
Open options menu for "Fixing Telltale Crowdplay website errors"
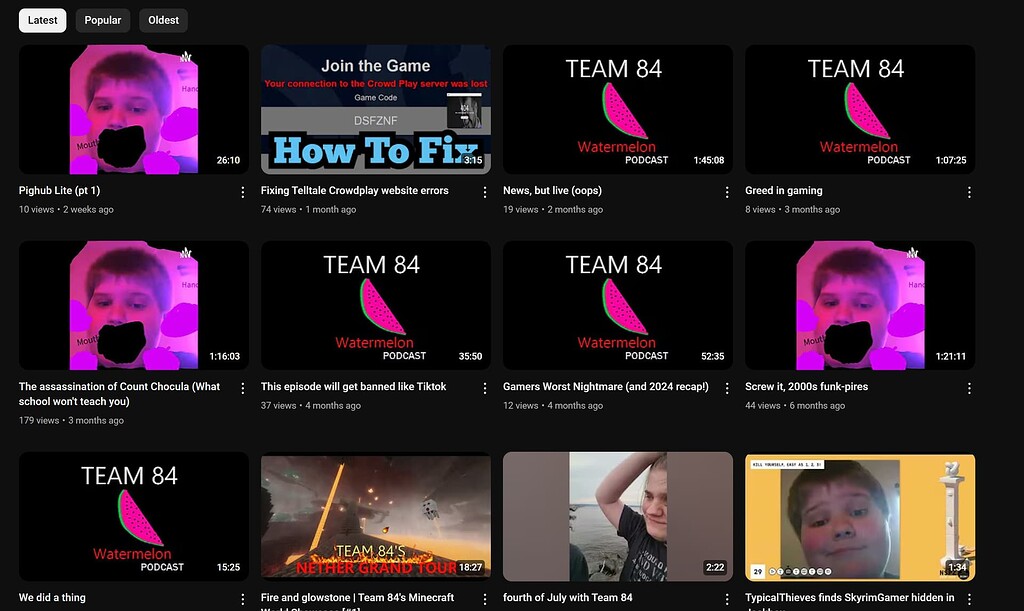click(484, 192)
